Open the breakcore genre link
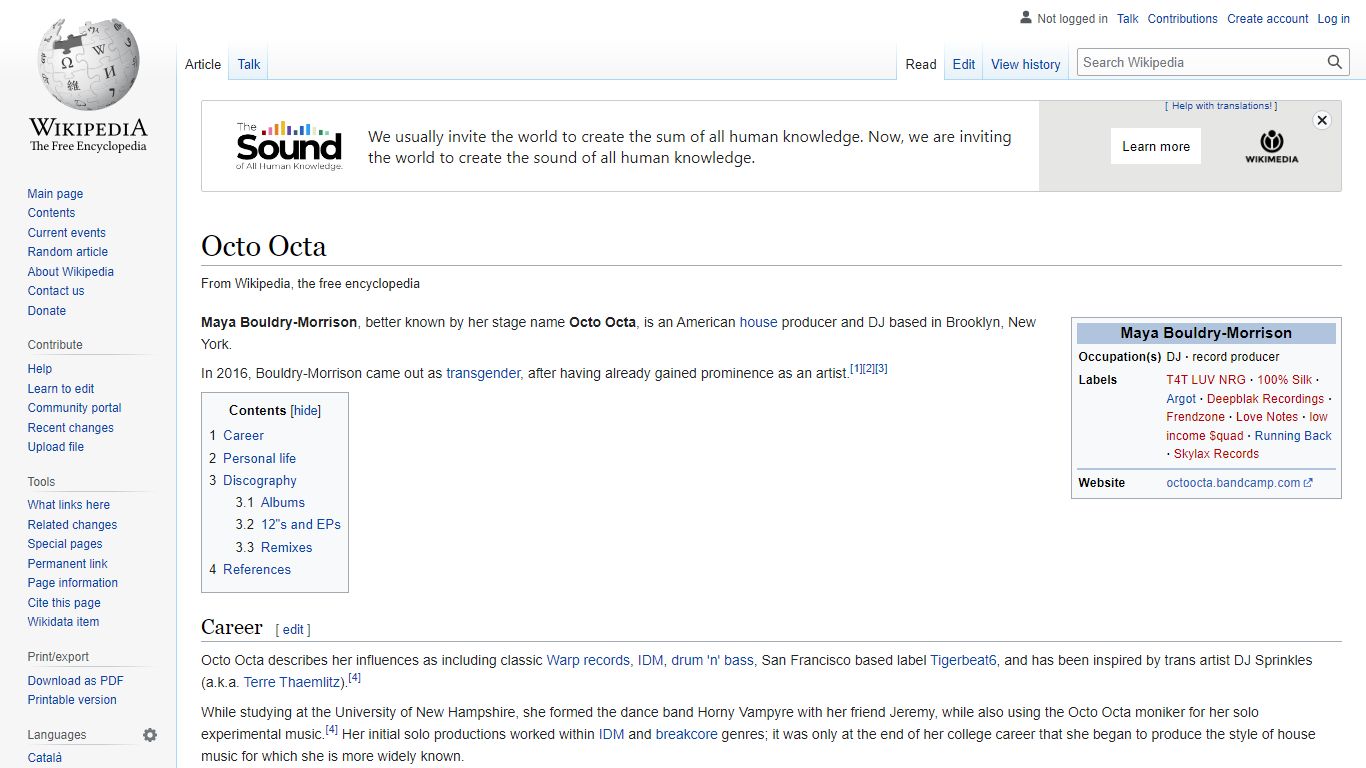This screenshot has height=768, width=1366. (x=686, y=734)
